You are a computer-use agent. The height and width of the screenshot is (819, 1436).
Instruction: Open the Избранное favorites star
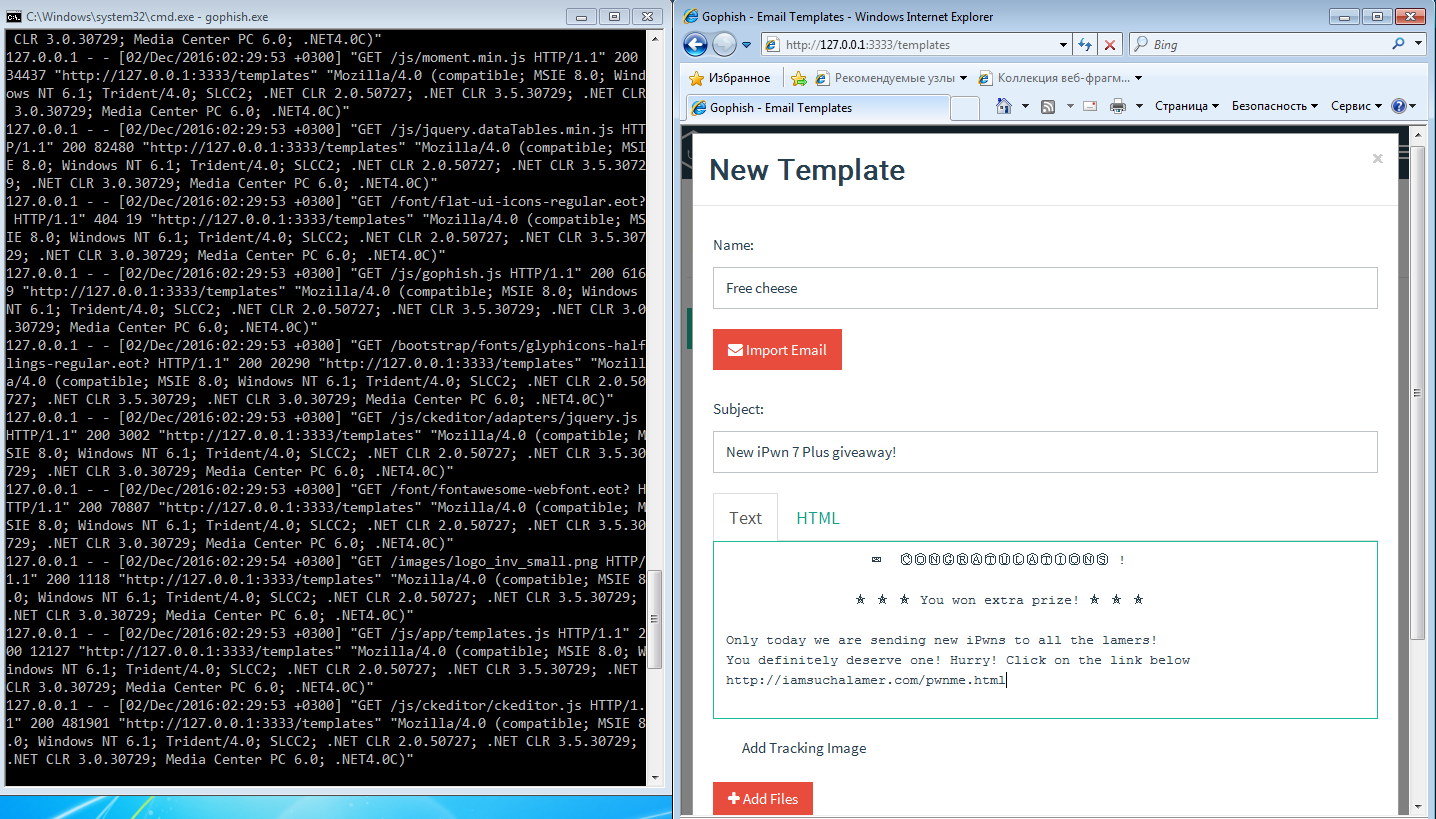tap(729, 78)
